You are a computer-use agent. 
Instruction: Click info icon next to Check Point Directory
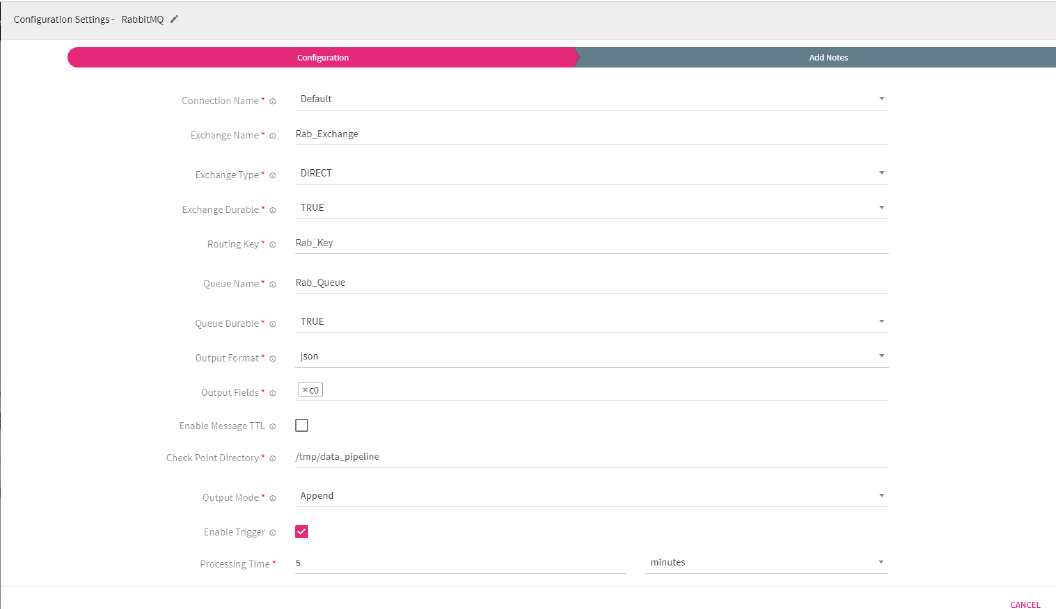coord(273,458)
